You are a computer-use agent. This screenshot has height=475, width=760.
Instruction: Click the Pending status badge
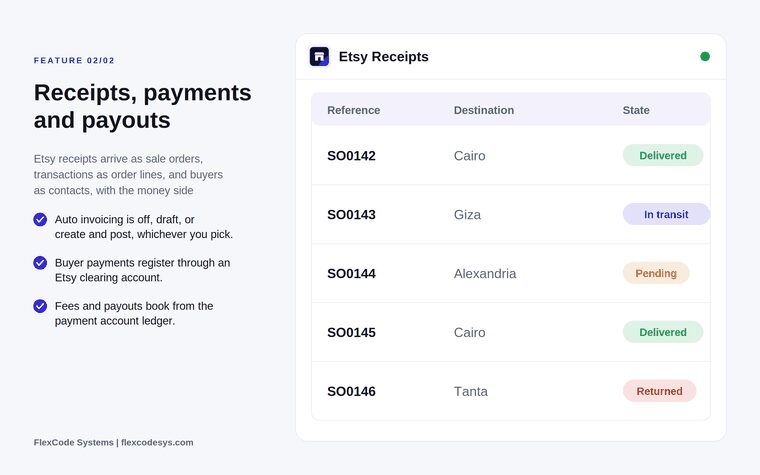pos(656,273)
